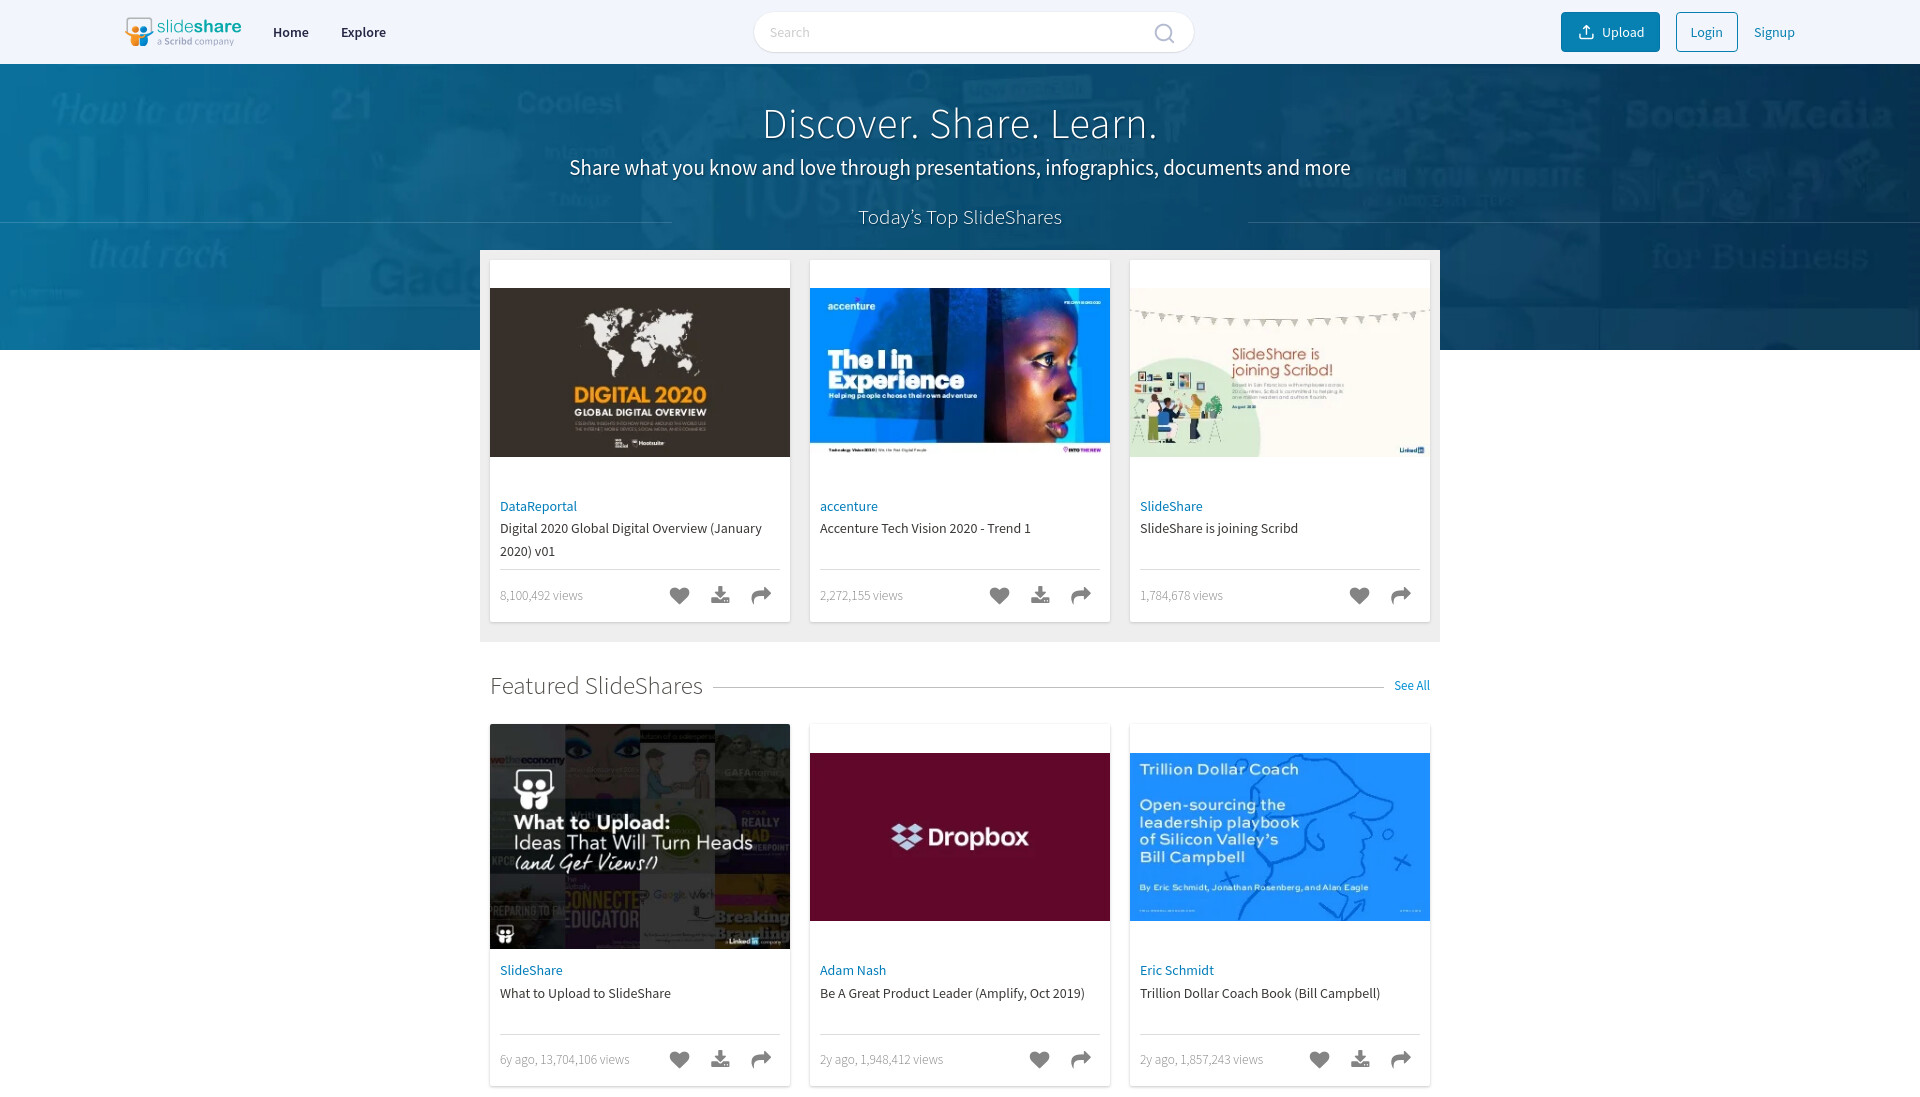Download the Digital 2020 Global Digital Overview slideshare
Viewport: 1920px width, 1097px height.
click(720, 595)
